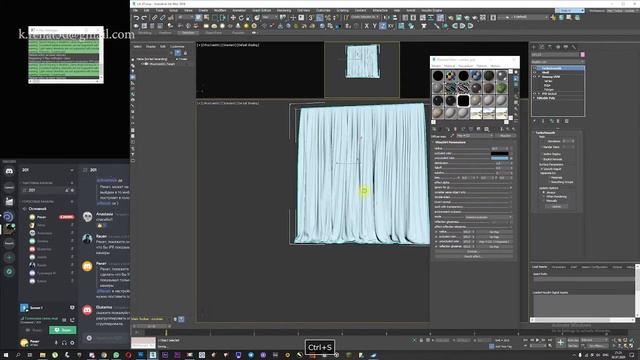Viewport: 640px width, 360px height.
Task: Click the Mirror tool icon
Action: point(387,18)
